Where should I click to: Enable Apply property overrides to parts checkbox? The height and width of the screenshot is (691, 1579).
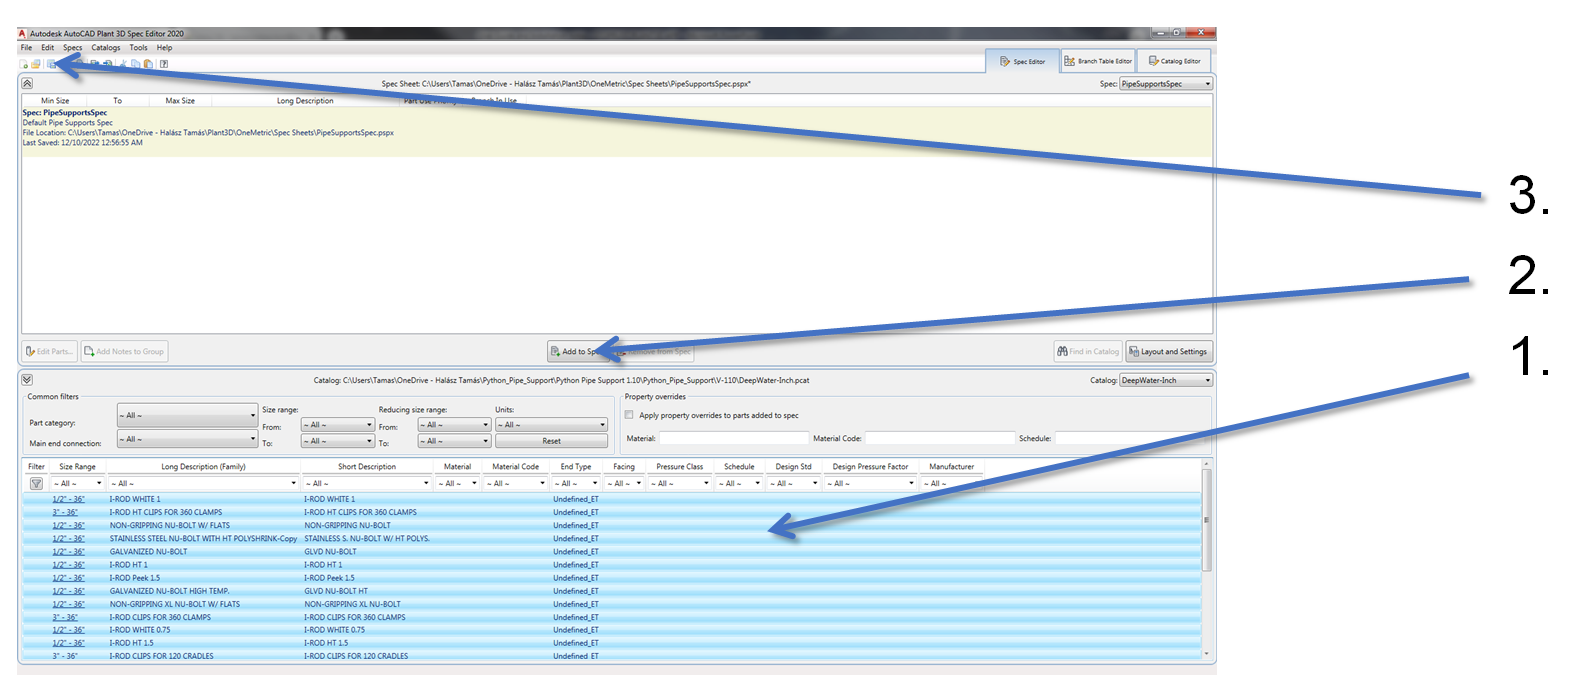pyautogui.click(x=629, y=415)
